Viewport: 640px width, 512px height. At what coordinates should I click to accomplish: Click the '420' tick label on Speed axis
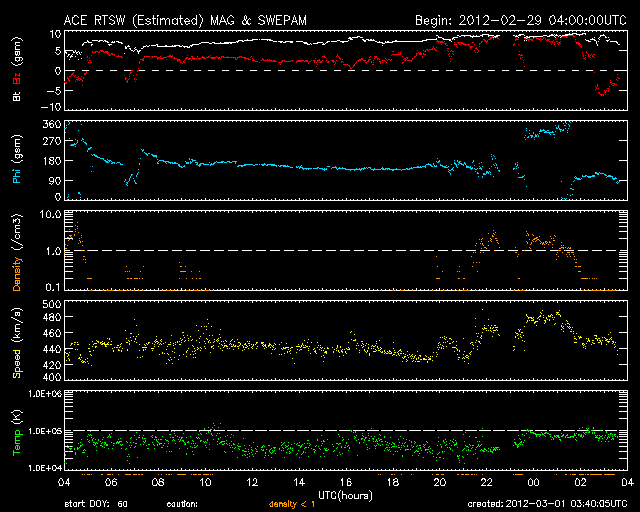tap(52, 365)
